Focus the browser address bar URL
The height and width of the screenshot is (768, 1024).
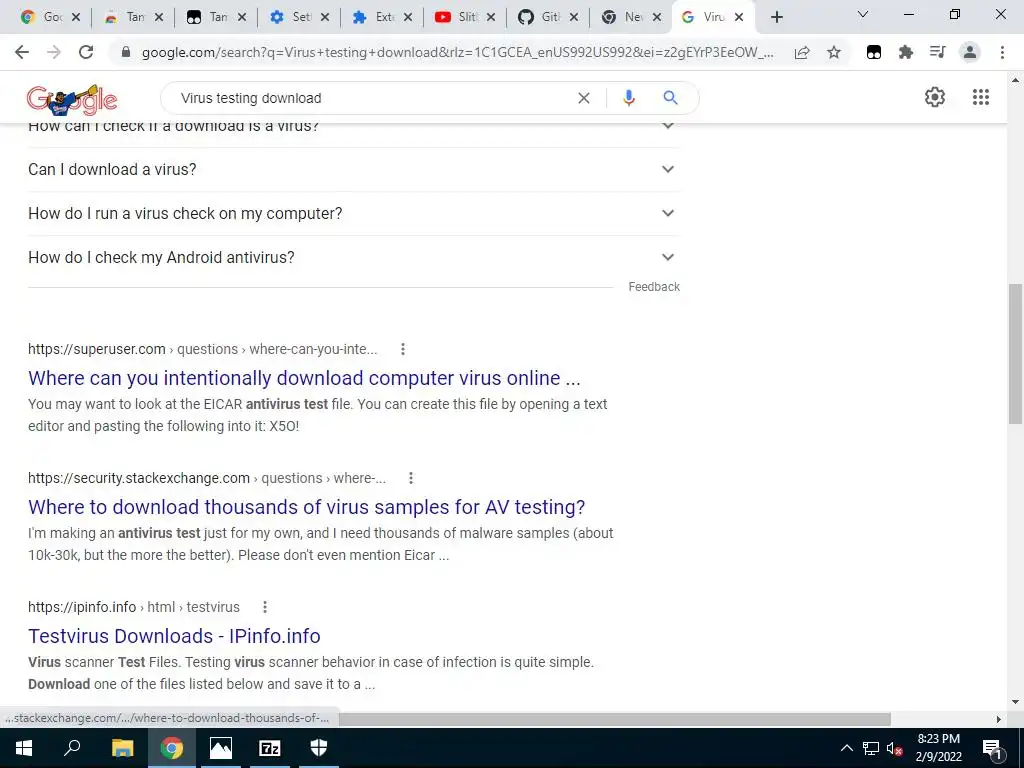pos(457,52)
